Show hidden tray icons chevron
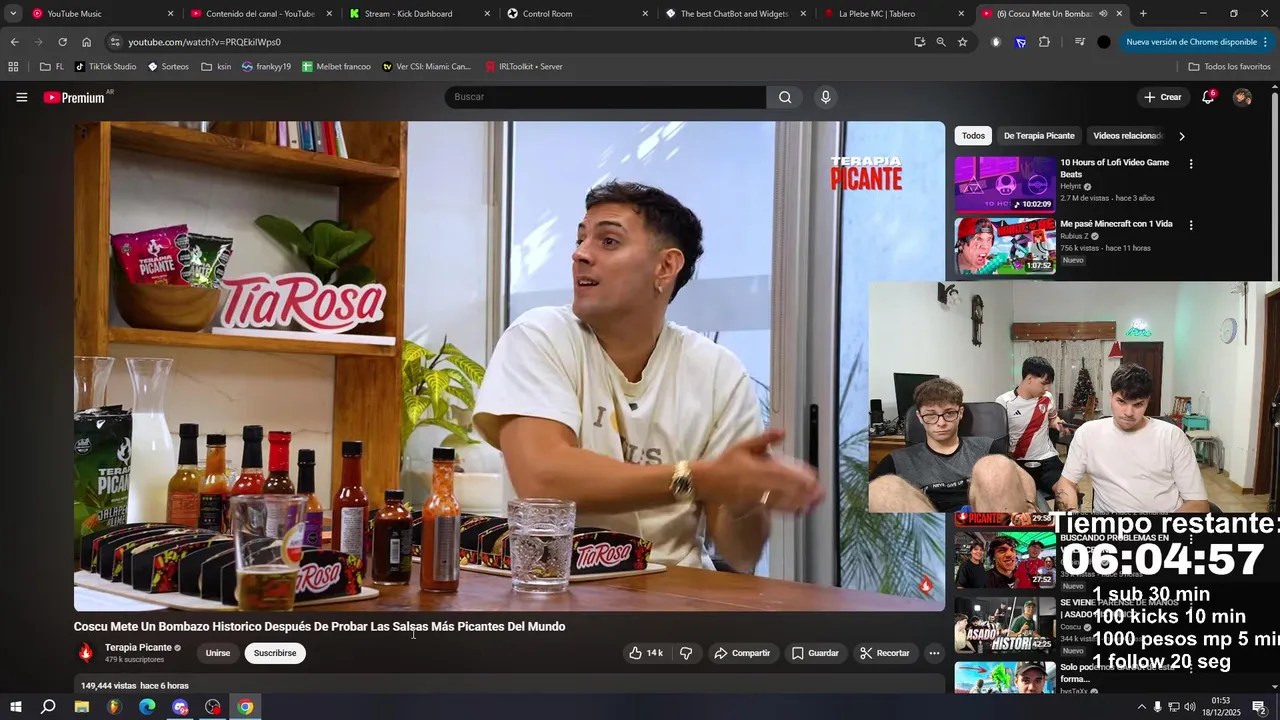 [1141, 707]
